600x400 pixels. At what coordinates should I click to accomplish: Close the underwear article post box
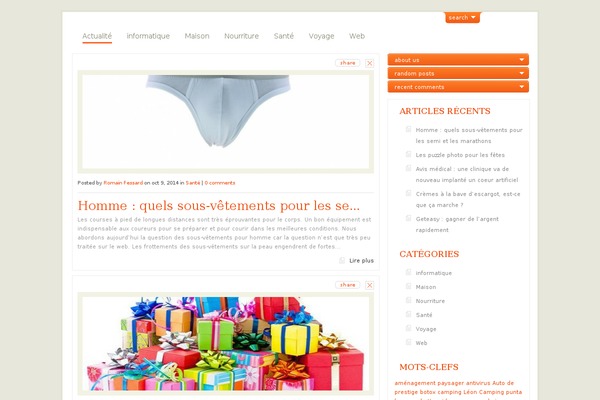(369, 63)
